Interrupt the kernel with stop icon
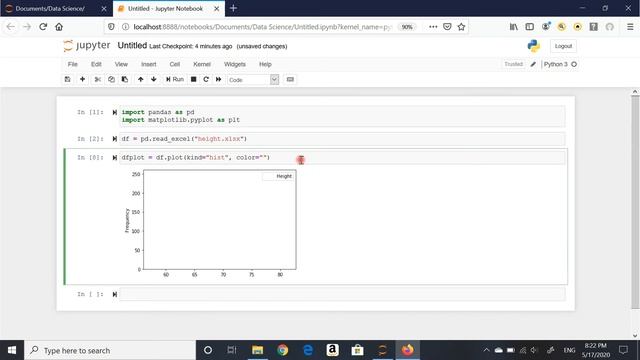 pos(193,79)
